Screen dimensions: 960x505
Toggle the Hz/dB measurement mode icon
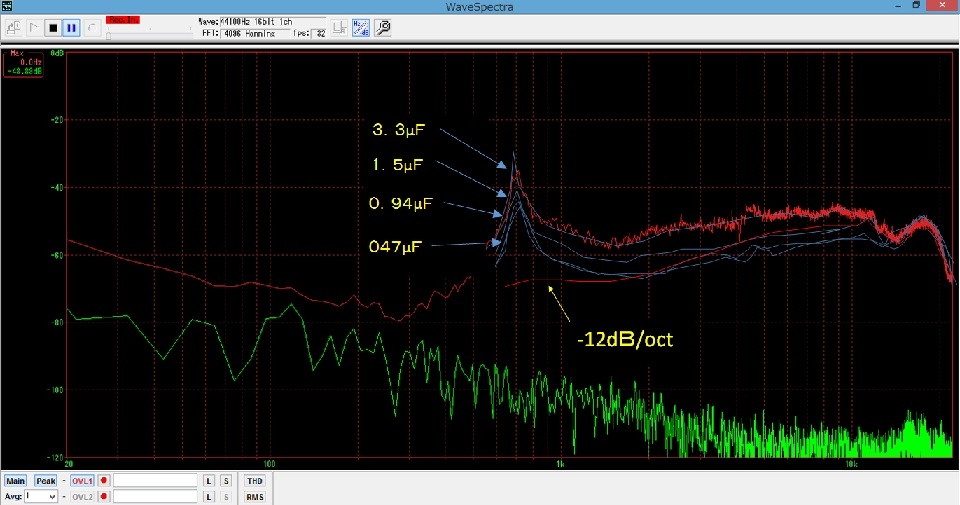pyautogui.click(x=361, y=27)
